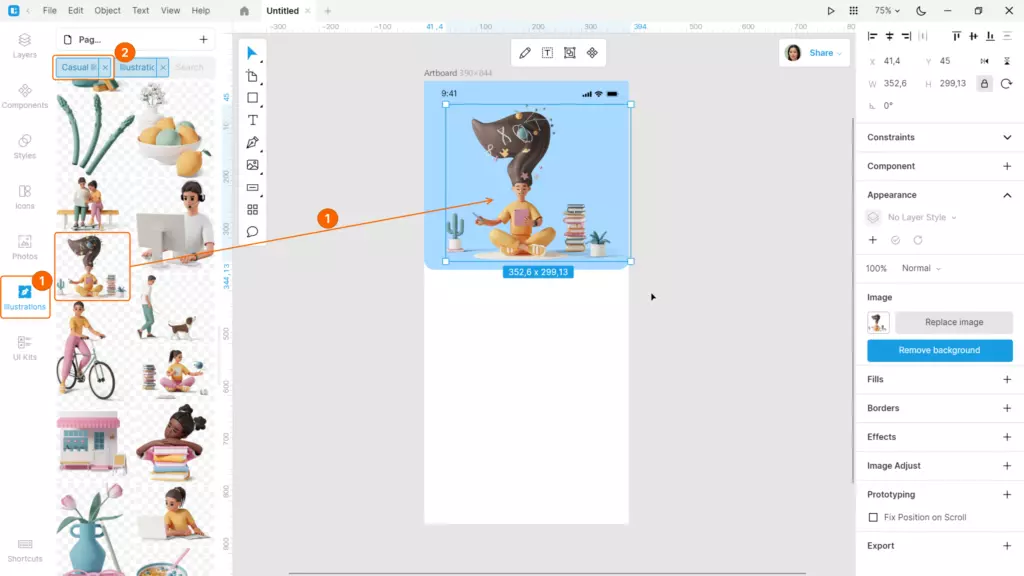Open the Components panel
This screenshot has width=1024, height=576.
pyautogui.click(x=25, y=96)
